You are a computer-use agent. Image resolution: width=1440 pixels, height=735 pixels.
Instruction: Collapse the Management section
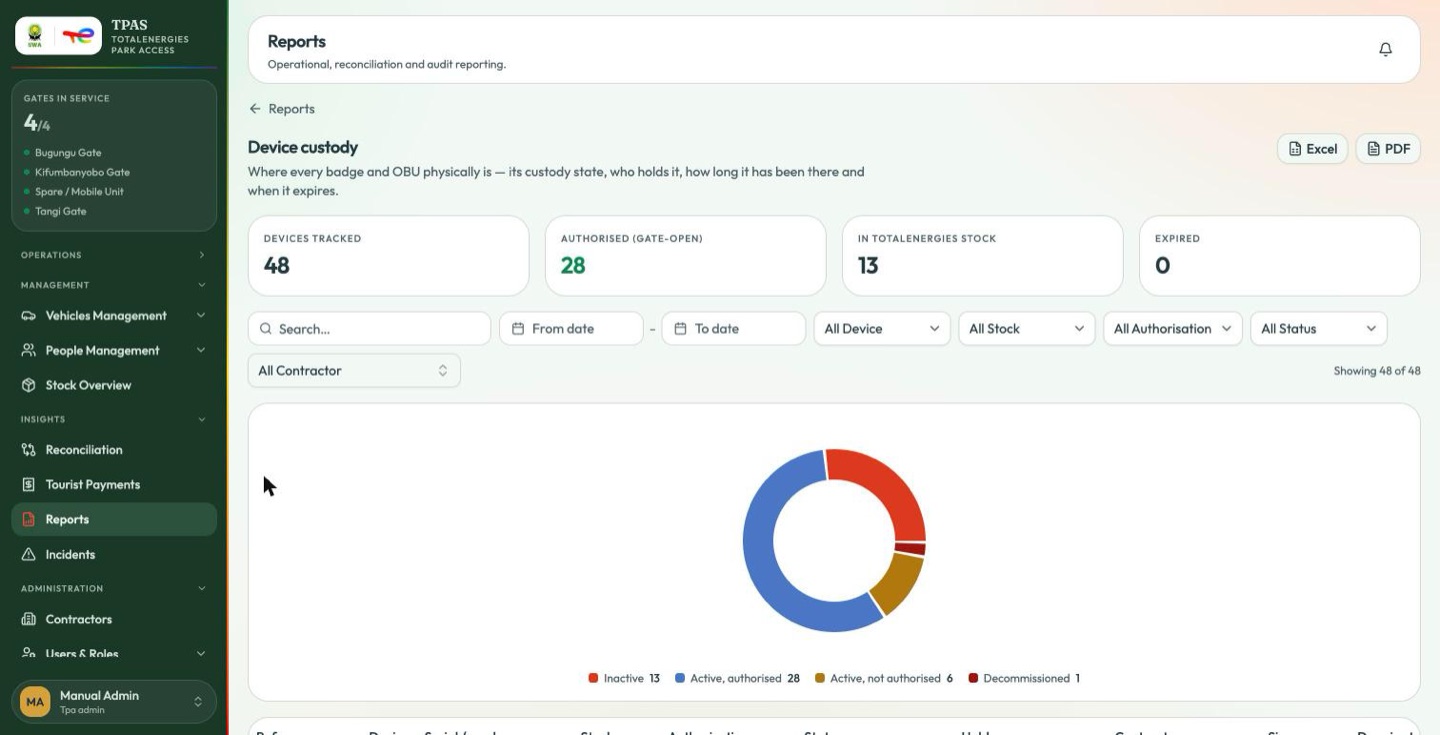114,285
